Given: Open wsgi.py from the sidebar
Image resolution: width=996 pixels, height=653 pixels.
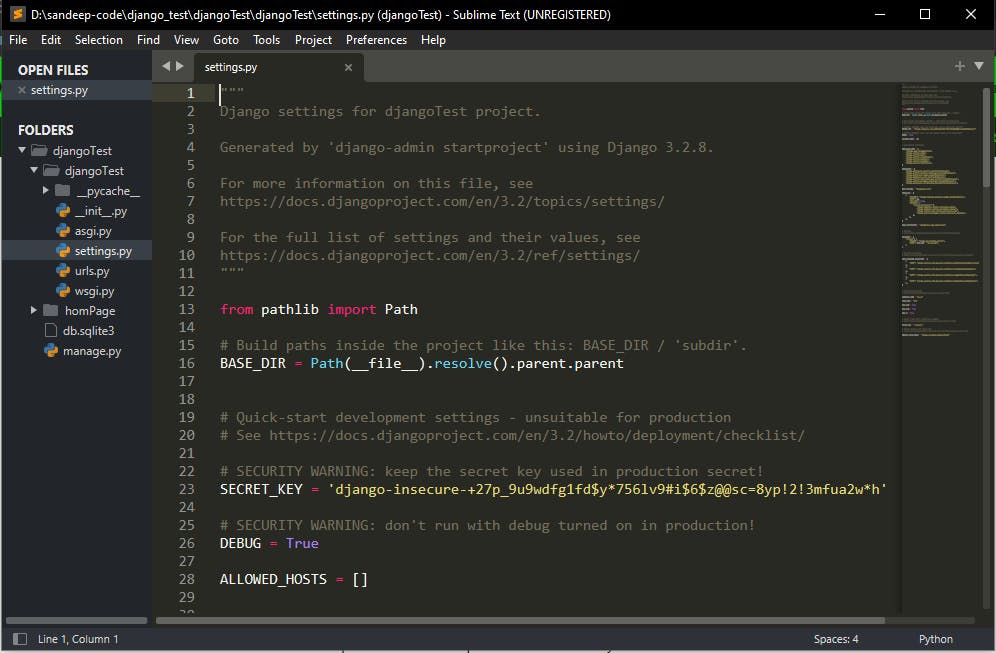Looking at the screenshot, I should point(94,291).
